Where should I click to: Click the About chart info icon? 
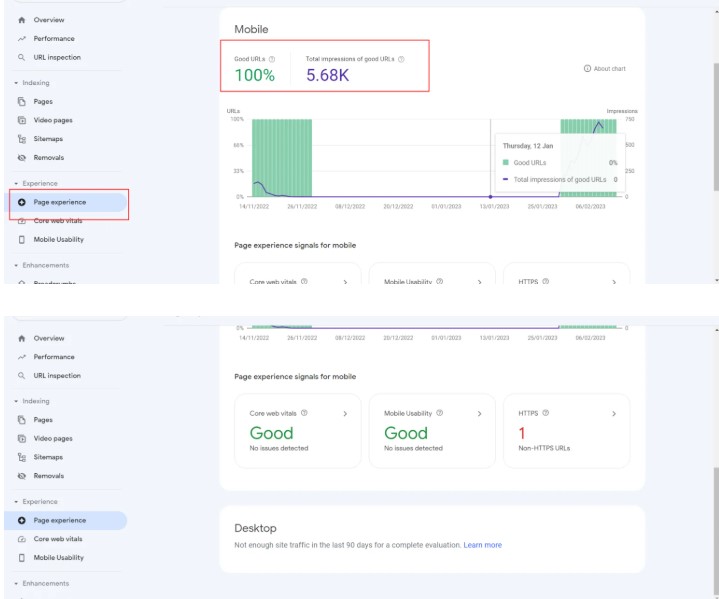[587, 69]
